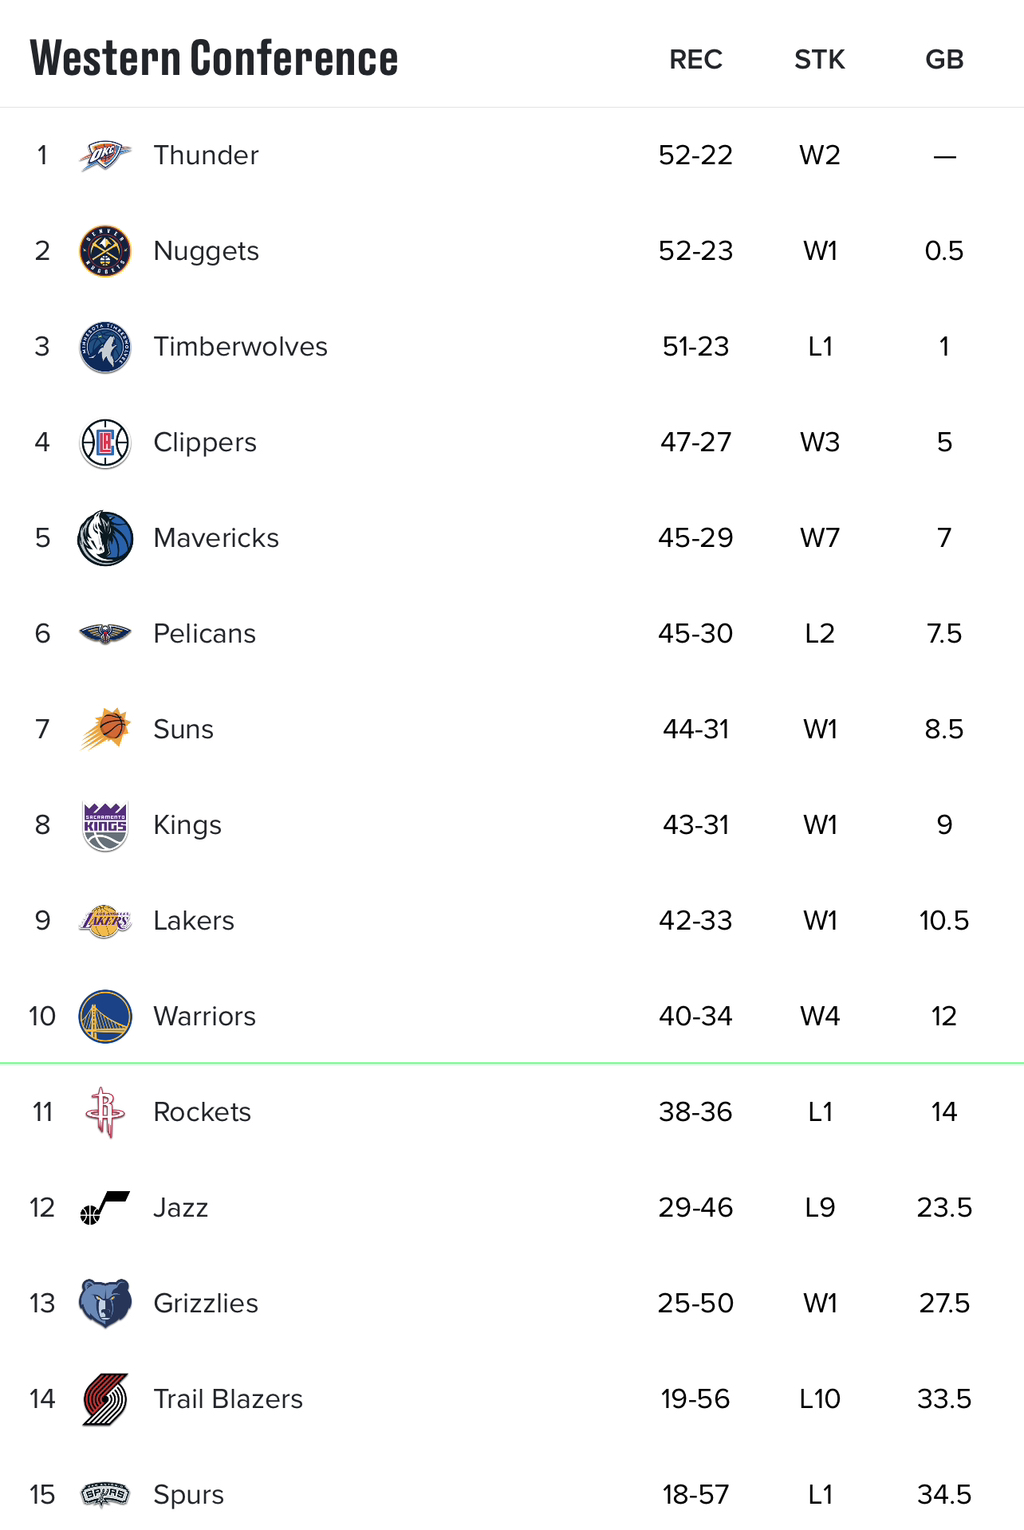Tap the Nuggets team logo
Viewport: 1024px width, 1530px height.
point(105,251)
